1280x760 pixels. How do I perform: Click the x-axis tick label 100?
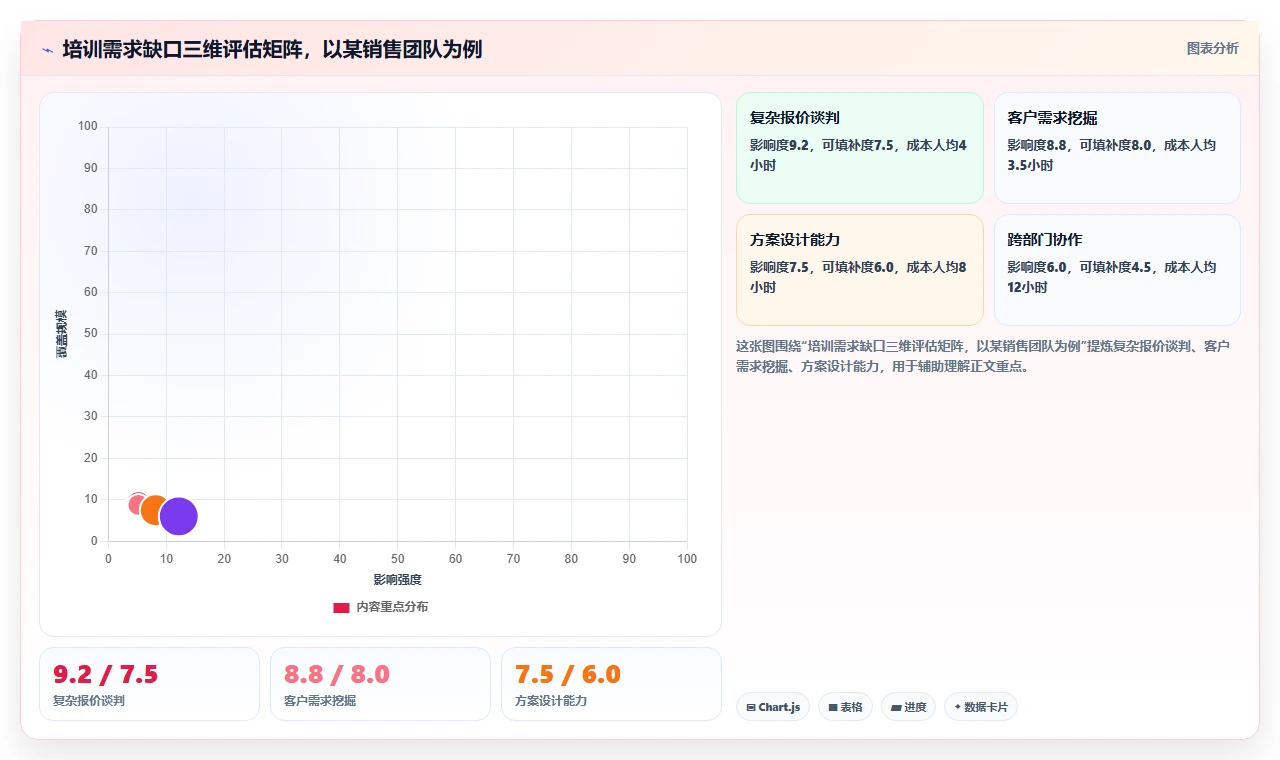click(687, 559)
